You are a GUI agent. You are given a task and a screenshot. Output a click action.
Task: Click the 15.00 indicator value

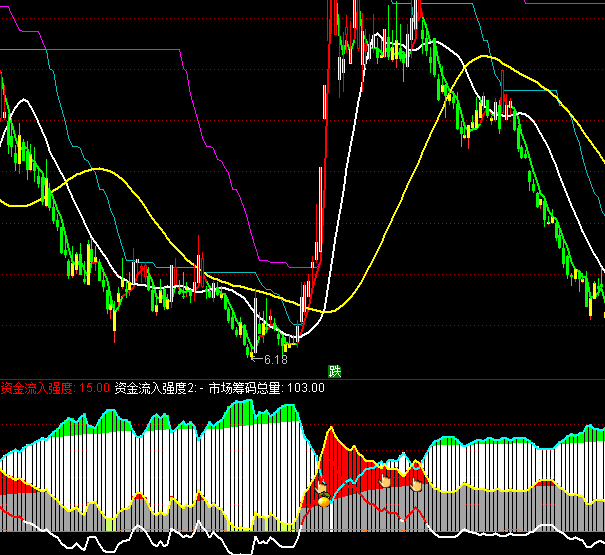tap(94, 388)
